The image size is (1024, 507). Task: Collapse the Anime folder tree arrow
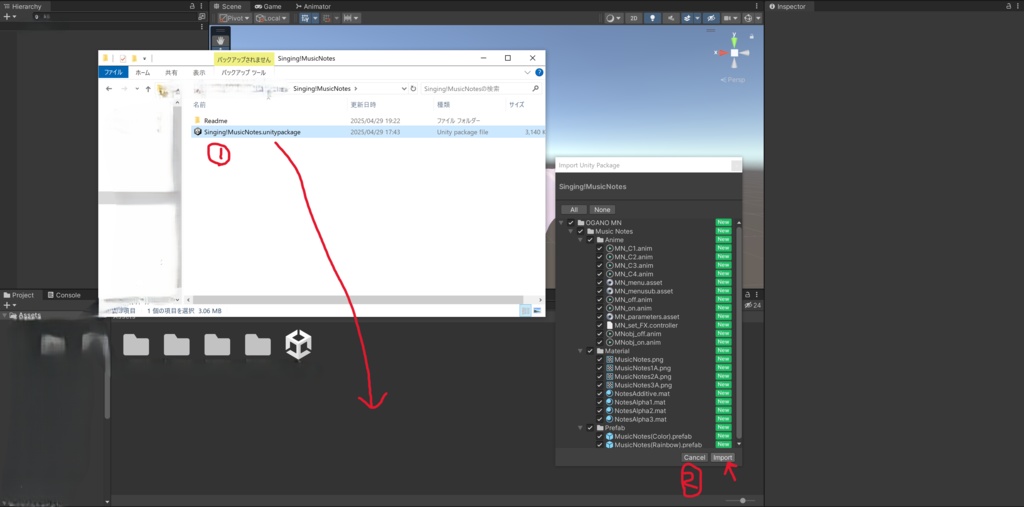(579, 240)
